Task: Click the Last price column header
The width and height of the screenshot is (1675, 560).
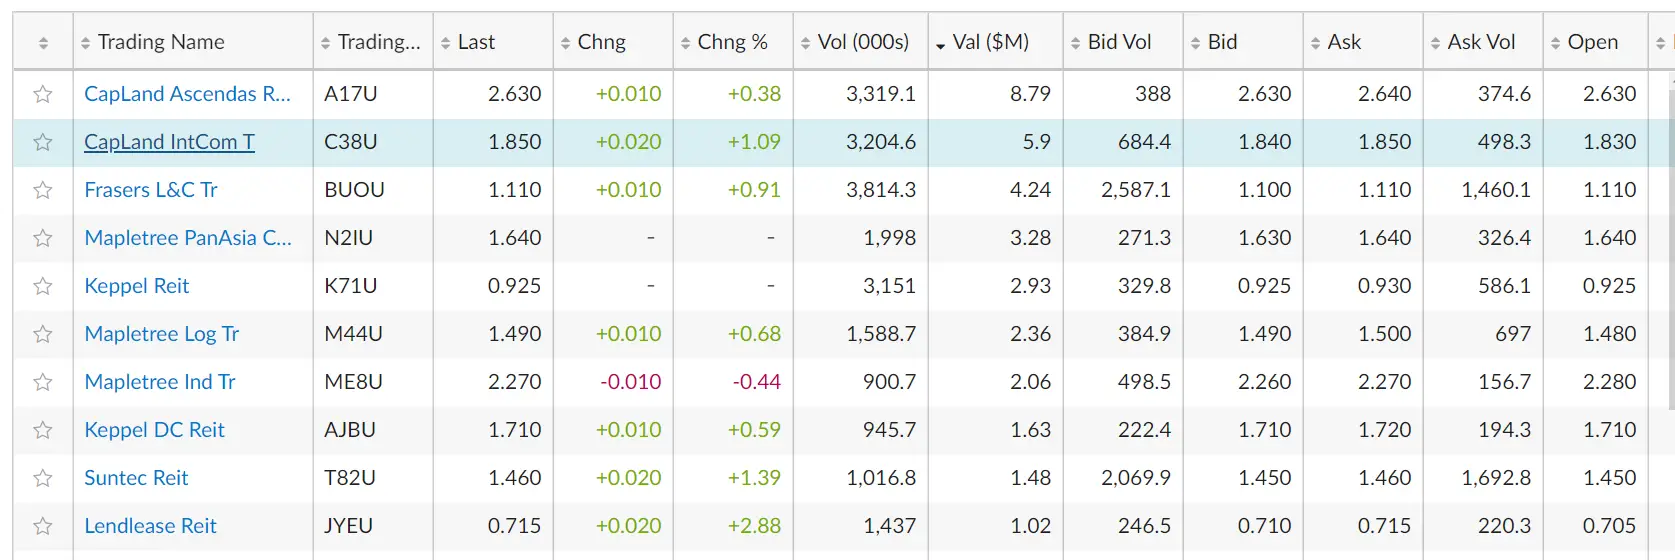Action: point(475,42)
